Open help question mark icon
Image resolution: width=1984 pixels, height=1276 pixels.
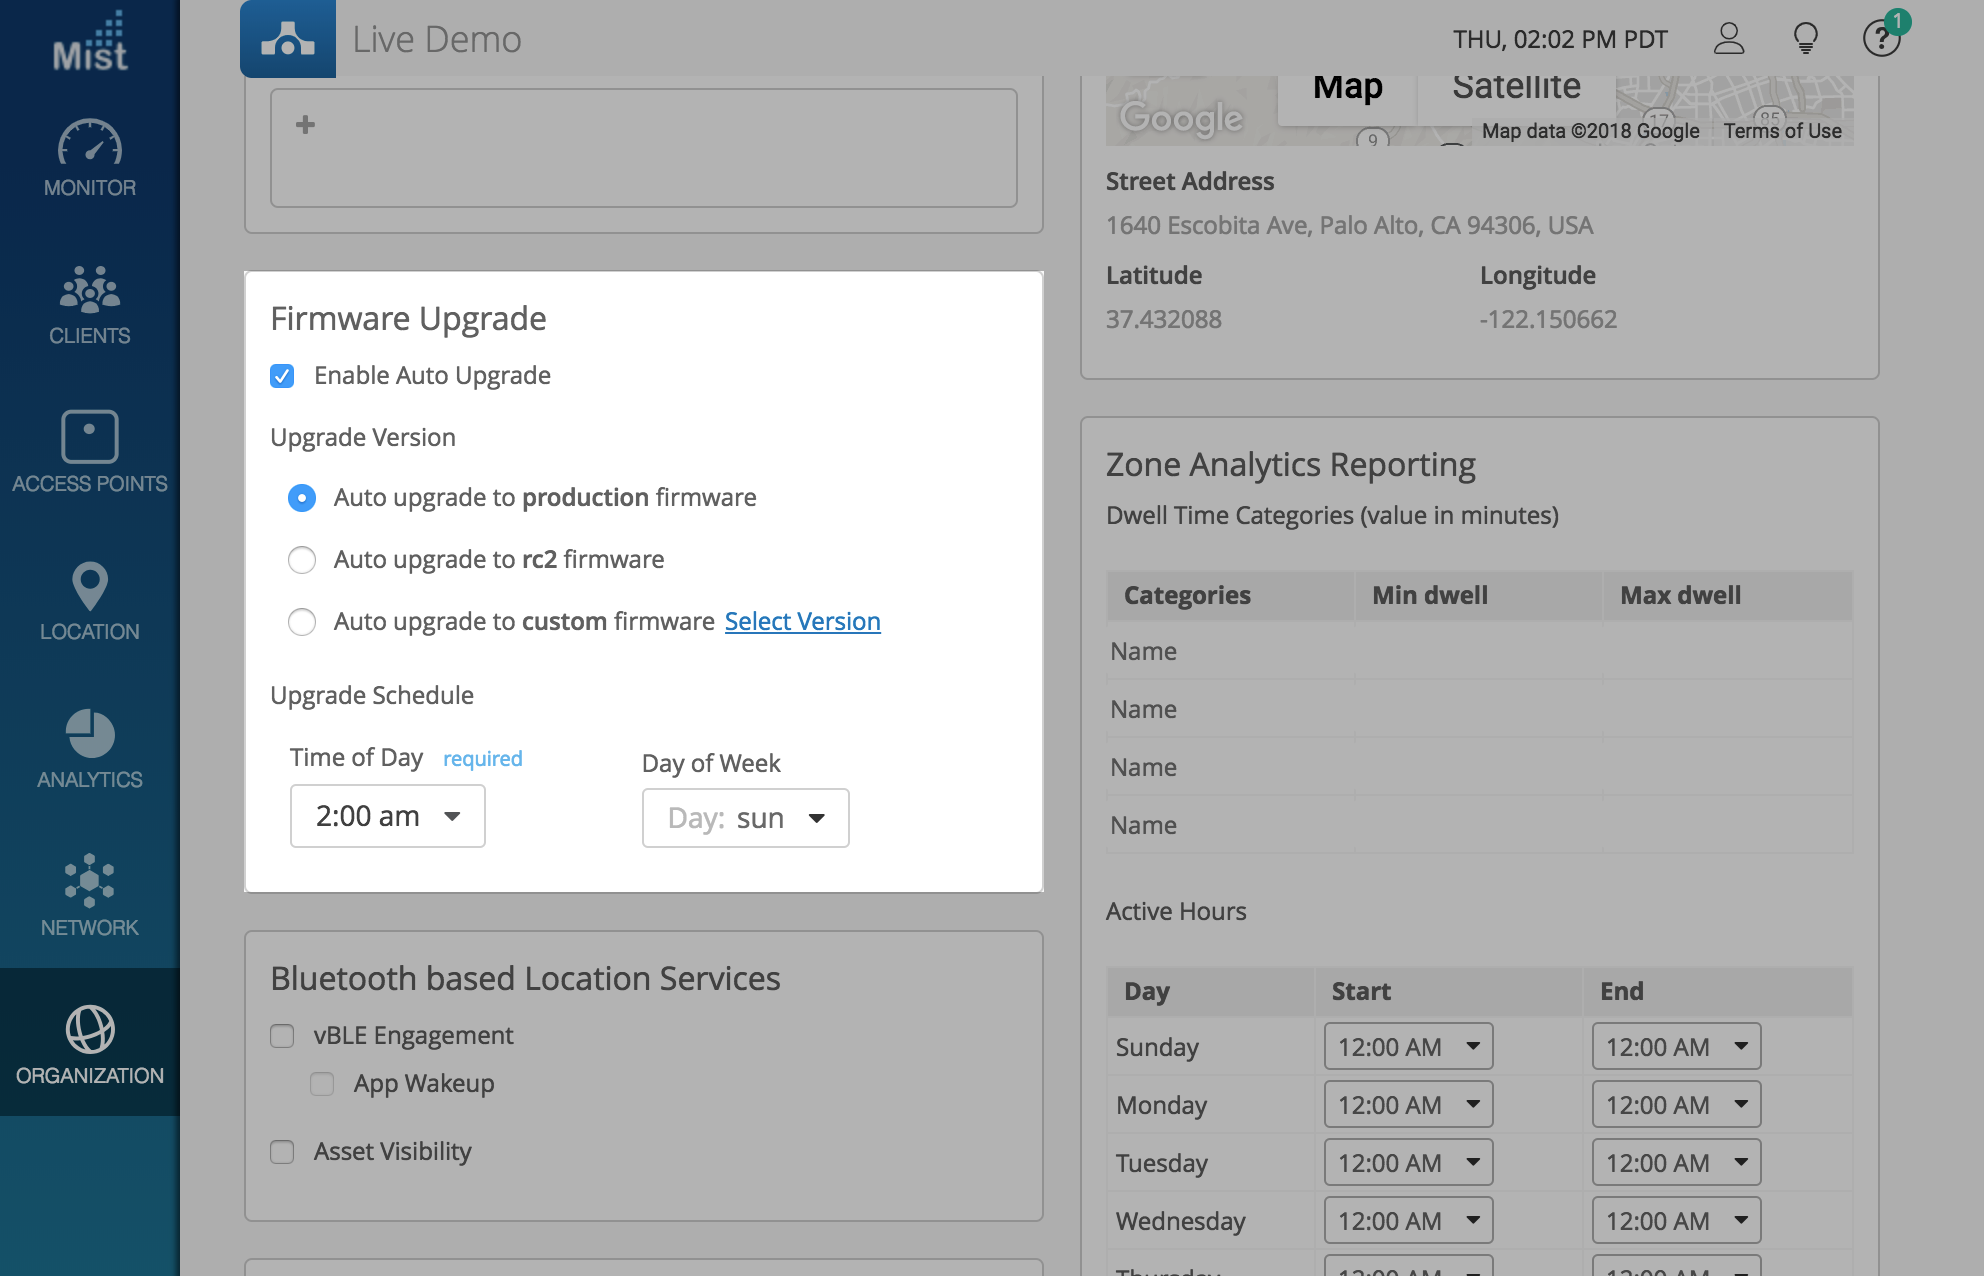point(1880,39)
